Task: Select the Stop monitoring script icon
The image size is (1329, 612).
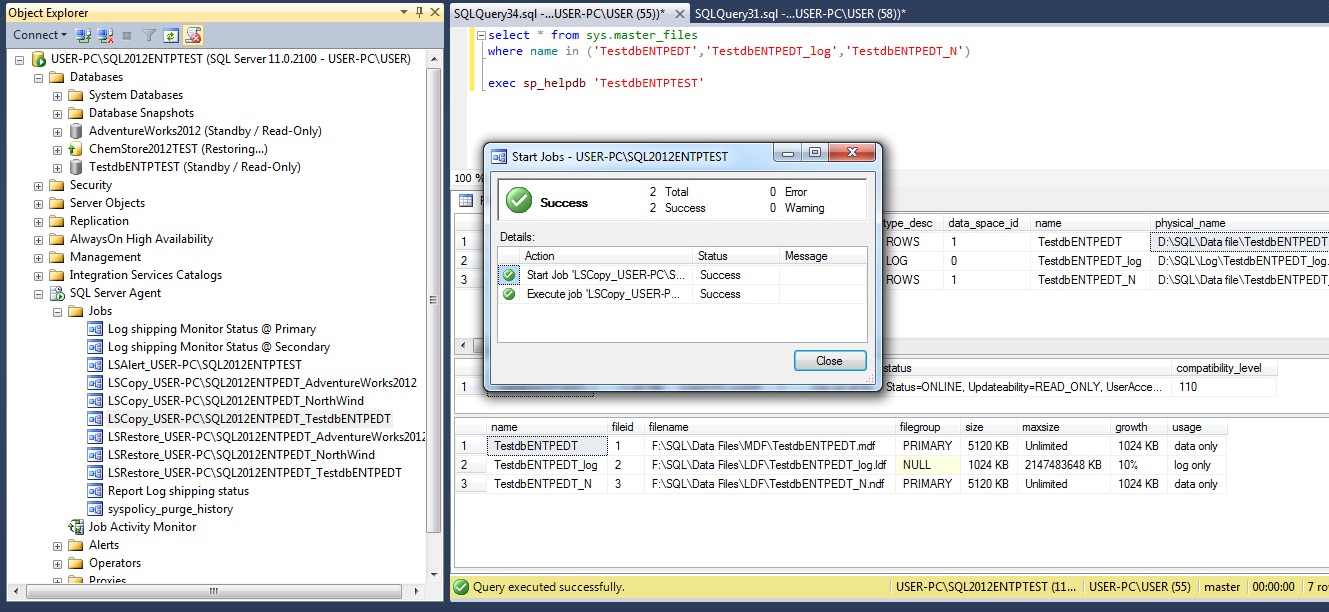Action: 194,34
